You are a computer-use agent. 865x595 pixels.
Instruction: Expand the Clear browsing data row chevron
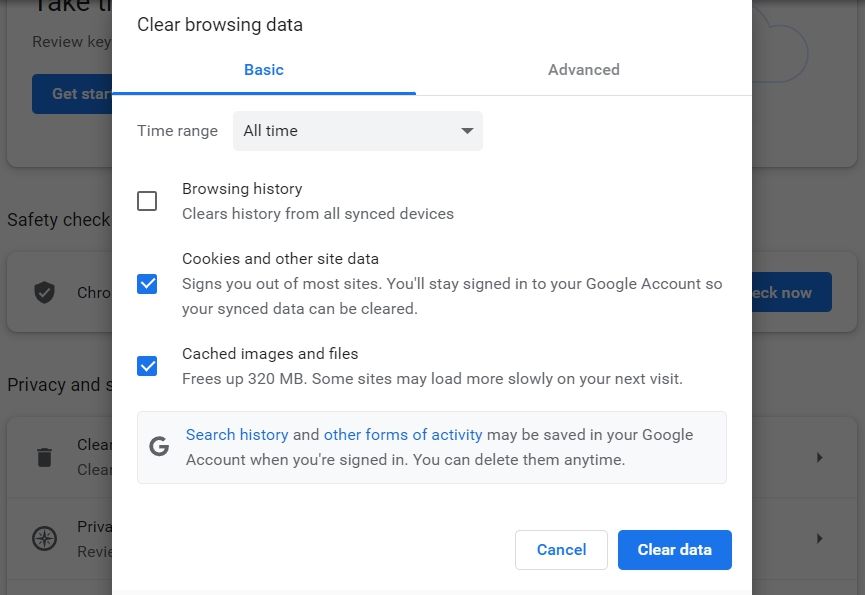pyautogui.click(x=819, y=457)
